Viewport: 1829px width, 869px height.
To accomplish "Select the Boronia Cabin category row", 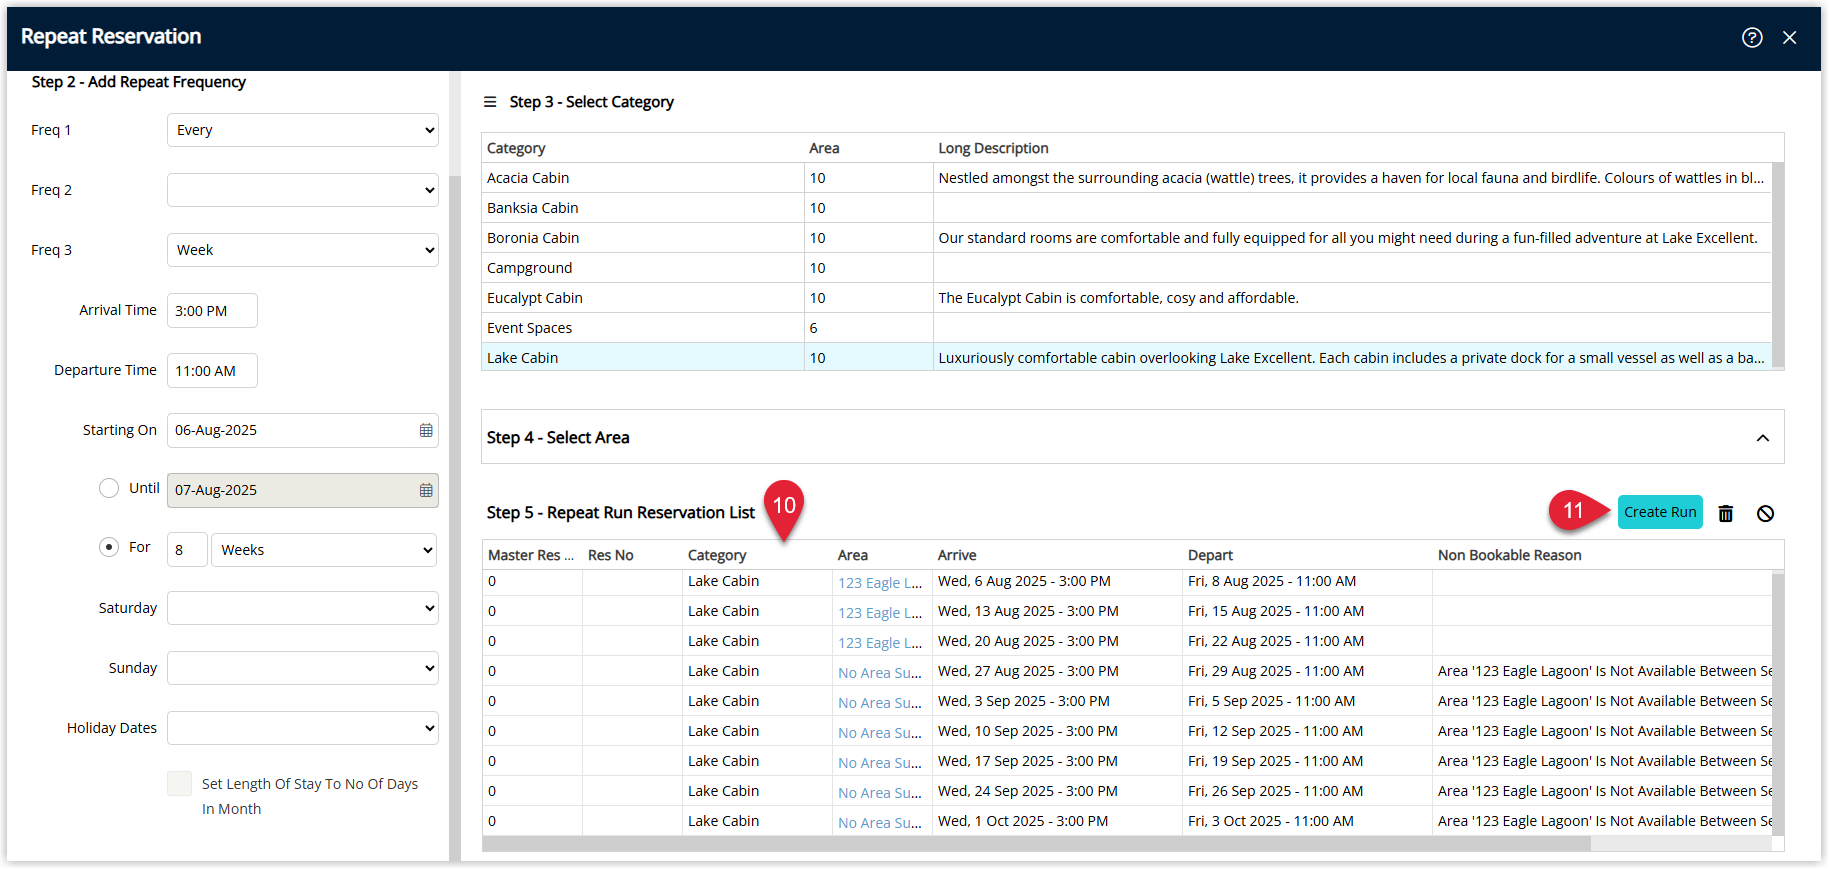I will click(x=1126, y=238).
